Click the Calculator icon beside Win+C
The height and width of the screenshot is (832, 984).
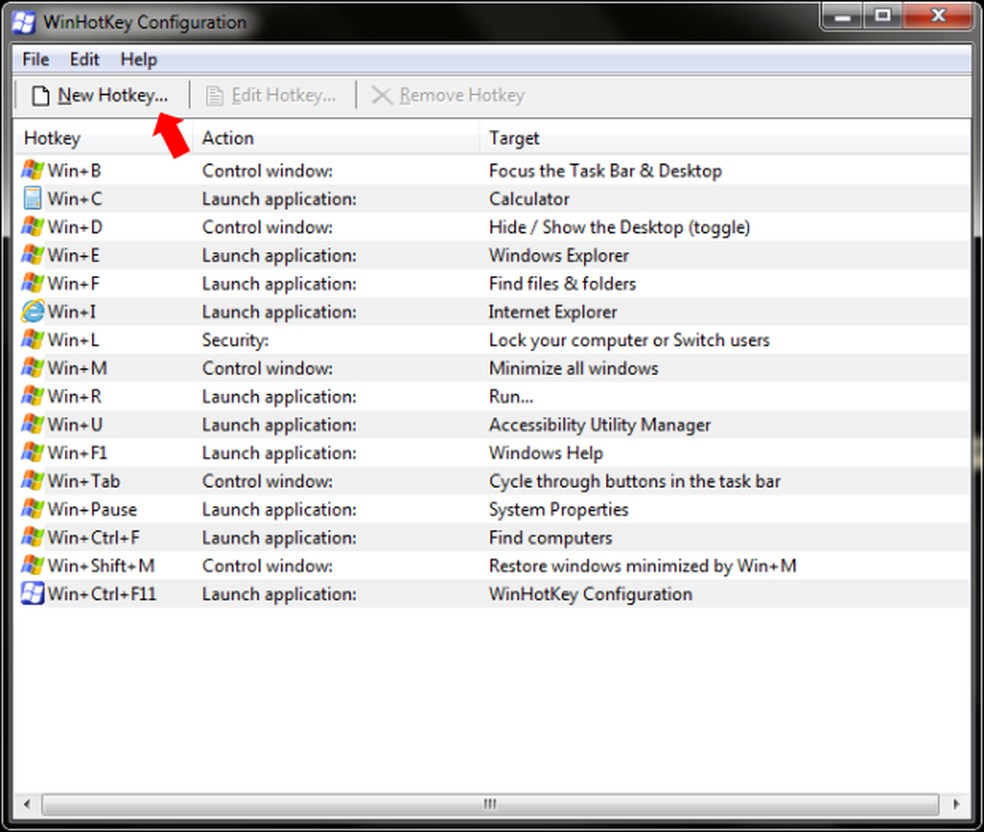32,199
